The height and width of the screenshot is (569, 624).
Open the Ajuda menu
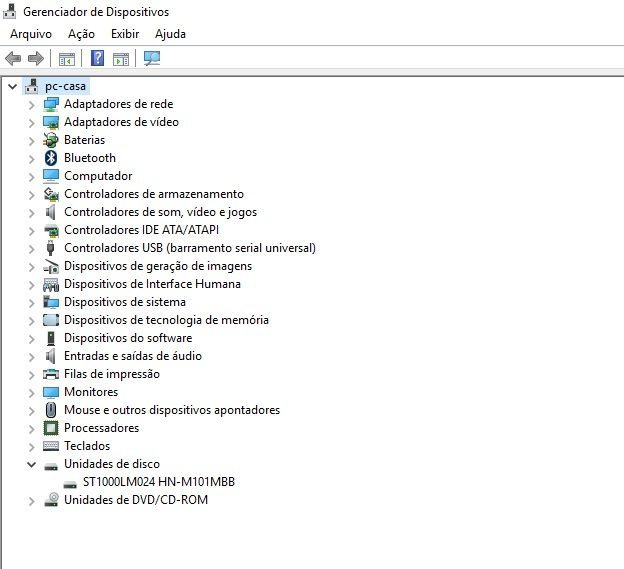pyautogui.click(x=170, y=34)
